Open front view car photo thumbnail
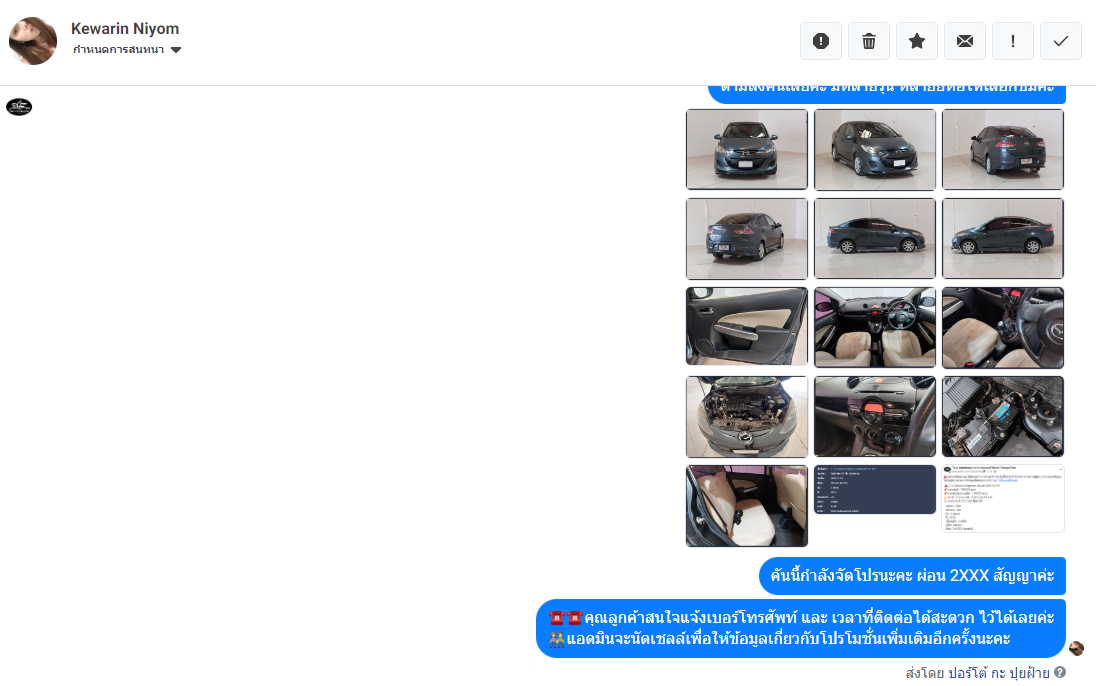Image resolution: width=1096 pixels, height=686 pixels. coord(747,149)
